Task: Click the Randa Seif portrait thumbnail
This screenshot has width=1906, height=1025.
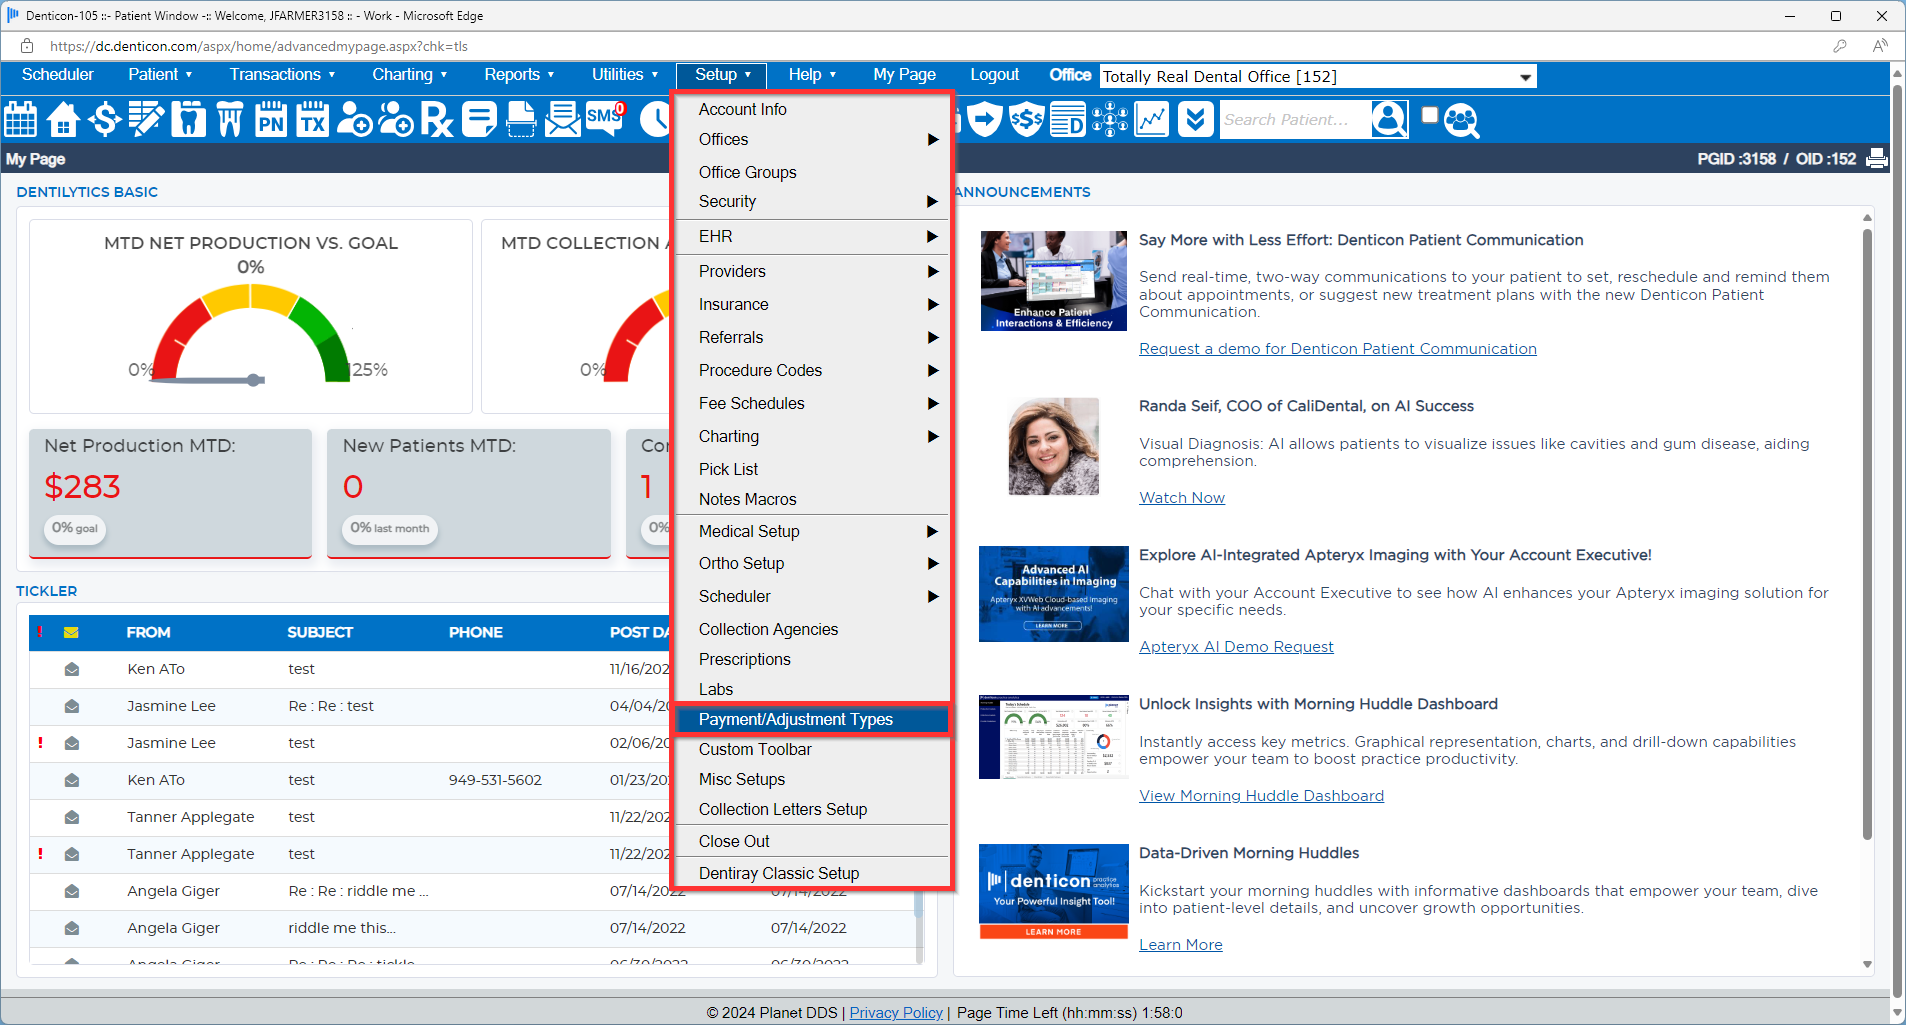Action: tap(1053, 446)
